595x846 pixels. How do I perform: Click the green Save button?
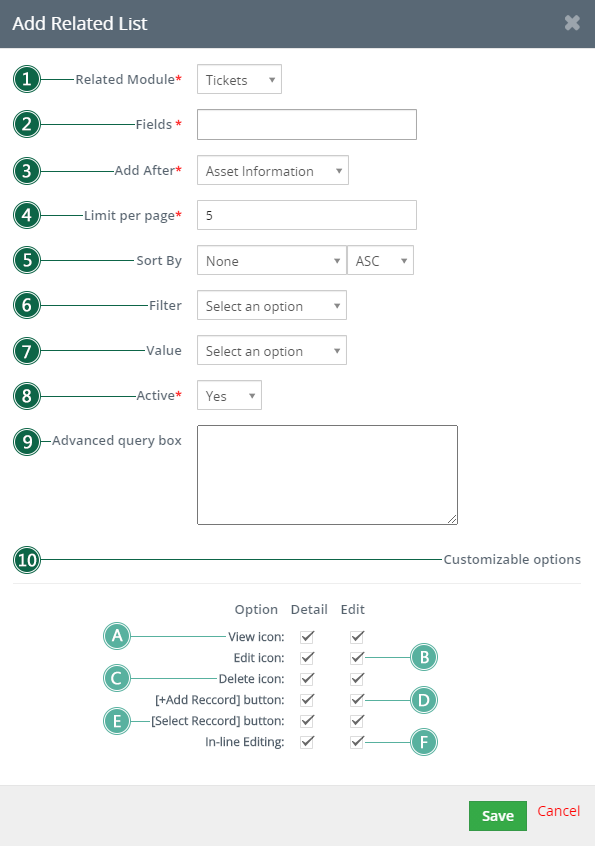coord(497,816)
